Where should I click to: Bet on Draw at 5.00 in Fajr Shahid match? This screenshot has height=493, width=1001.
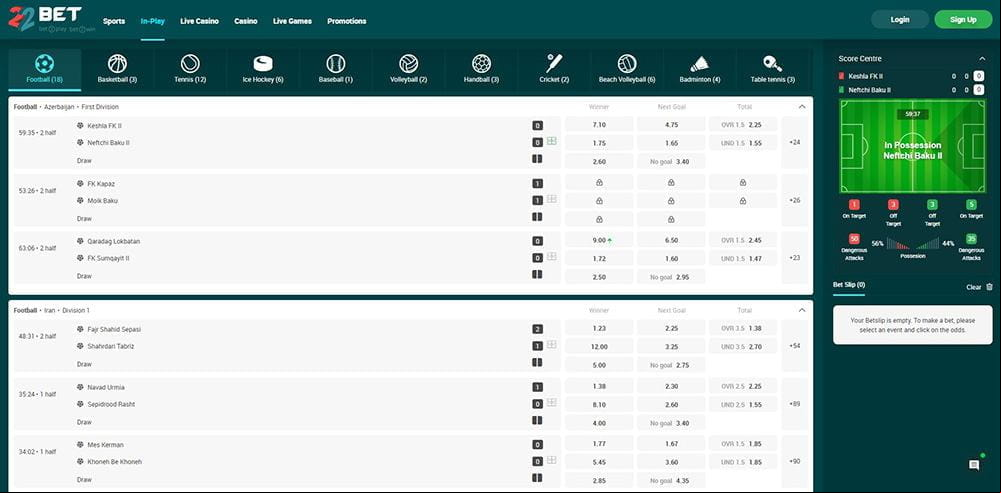click(599, 365)
